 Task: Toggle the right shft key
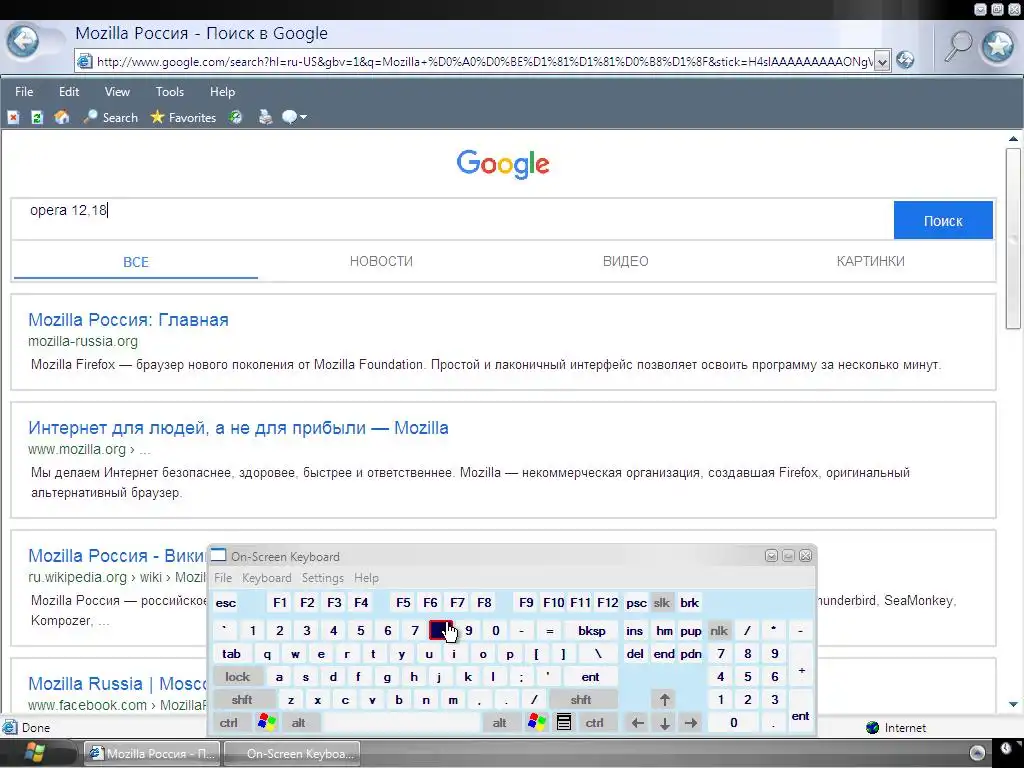pyautogui.click(x=581, y=700)
